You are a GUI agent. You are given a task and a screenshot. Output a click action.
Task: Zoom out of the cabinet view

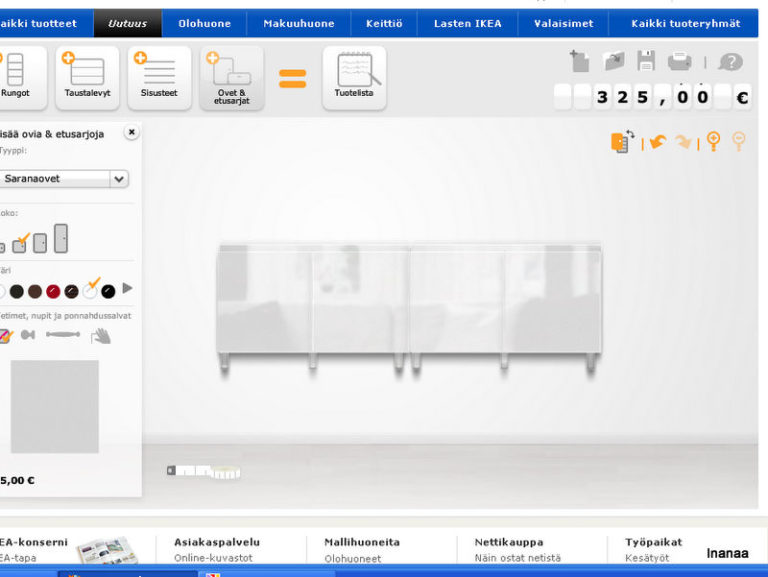(x=739, y=142)
